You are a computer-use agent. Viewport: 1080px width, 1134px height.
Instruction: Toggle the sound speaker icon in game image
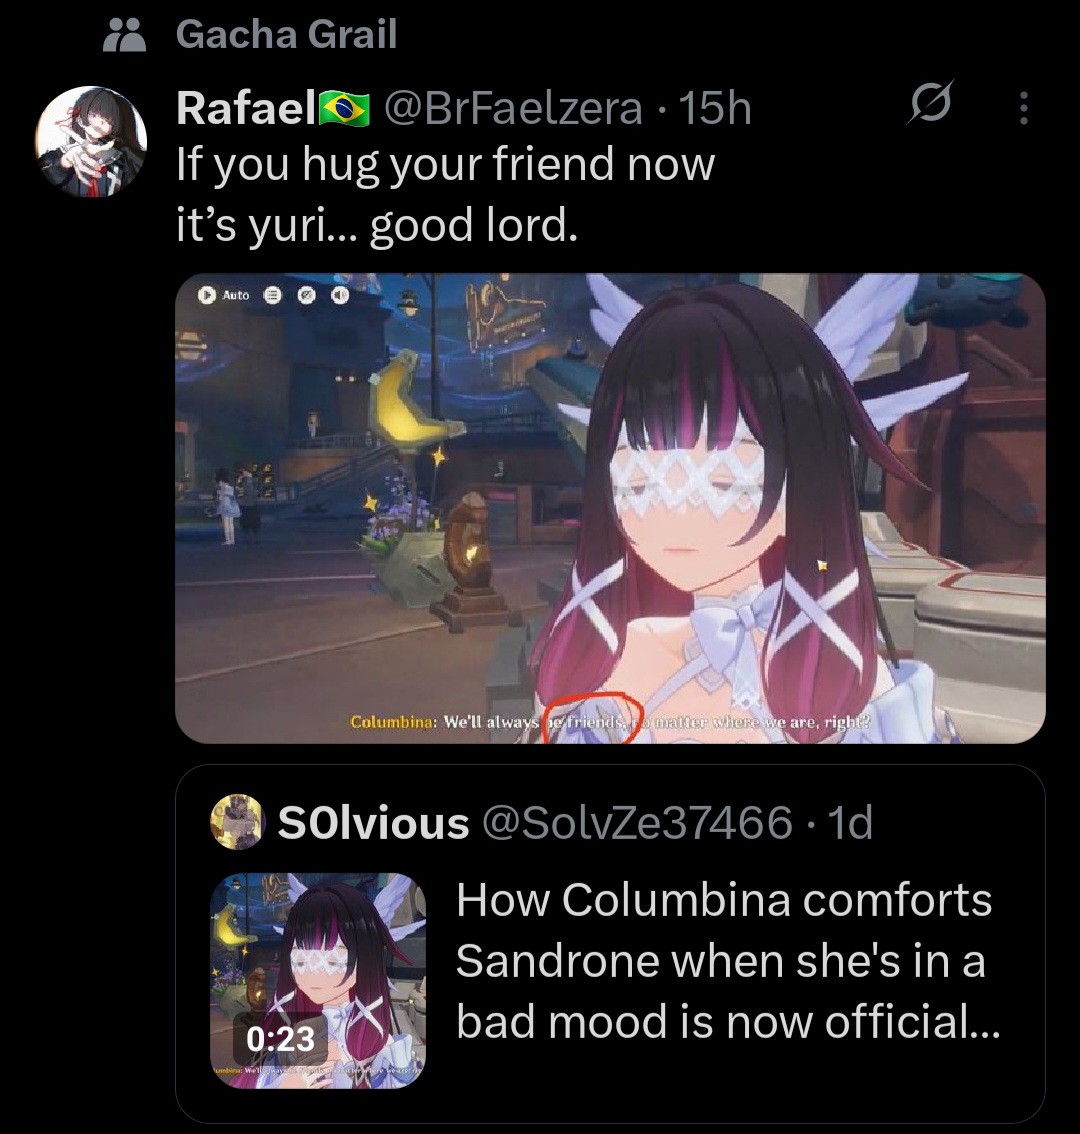340,295
